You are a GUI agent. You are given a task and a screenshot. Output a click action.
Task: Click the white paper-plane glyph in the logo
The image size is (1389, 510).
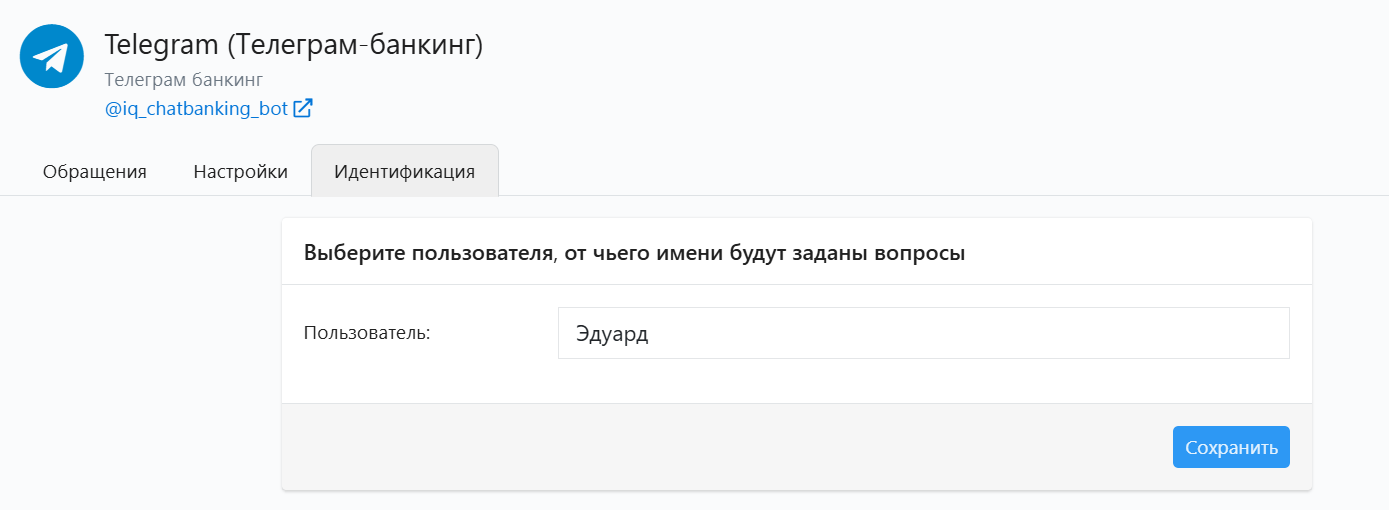click(52, 57)
